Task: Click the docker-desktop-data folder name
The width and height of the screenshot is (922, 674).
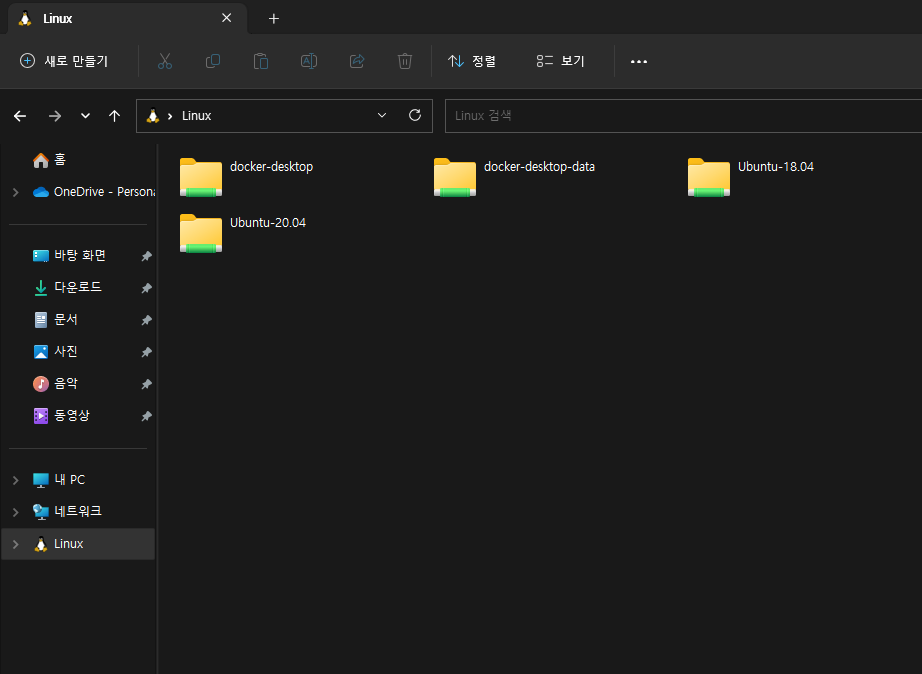Action: coord(539,167)
